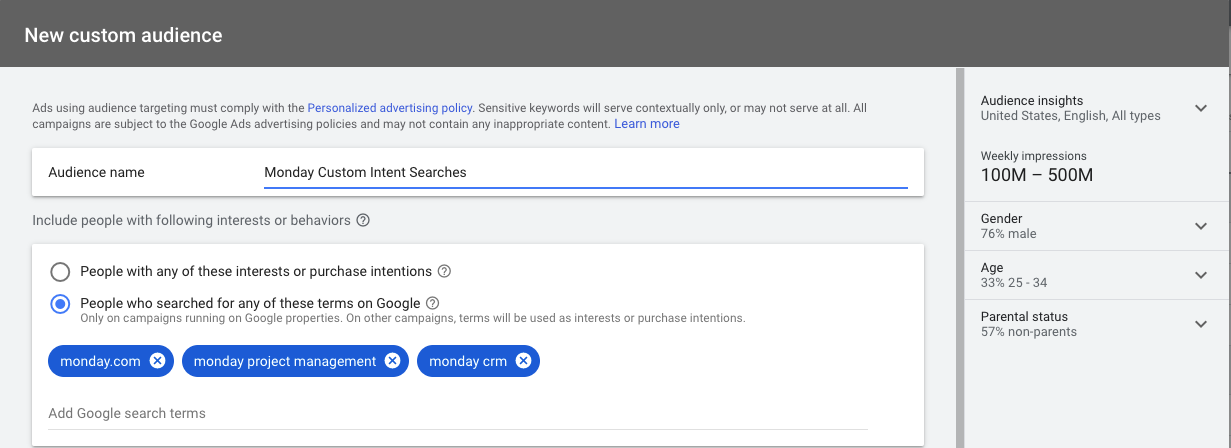Viewport: 1231px width, 448px height.
Task: Open help icon beside purchase intentions option
Action: [x=444, y=271]
